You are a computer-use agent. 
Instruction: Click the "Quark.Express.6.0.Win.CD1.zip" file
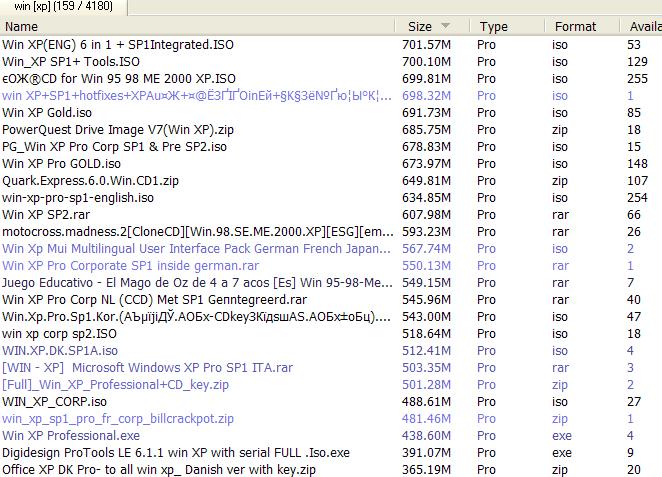[x=90, y=181]
